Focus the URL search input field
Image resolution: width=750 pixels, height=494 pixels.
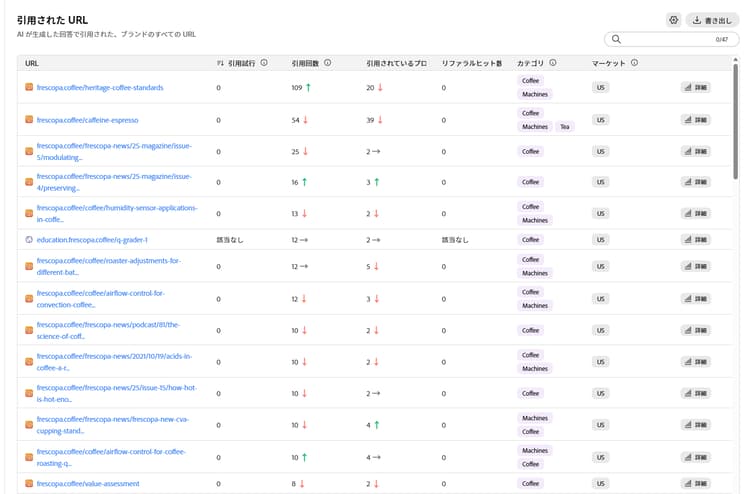[672, 39]
